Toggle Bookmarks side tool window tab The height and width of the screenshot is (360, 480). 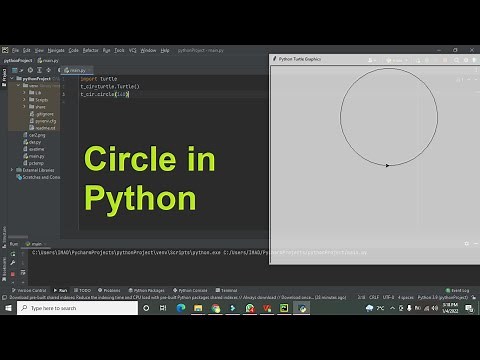[4, 269]
